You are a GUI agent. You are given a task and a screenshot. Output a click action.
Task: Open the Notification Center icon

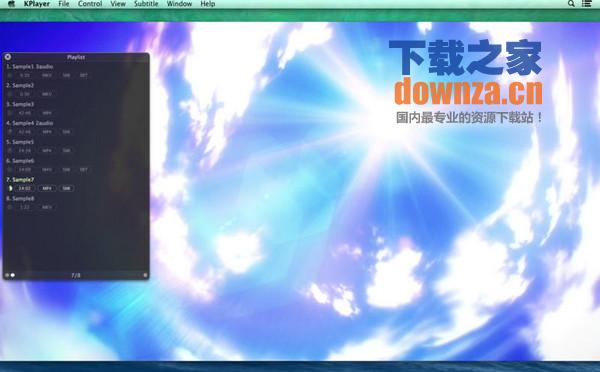click(x=587, y=4)
